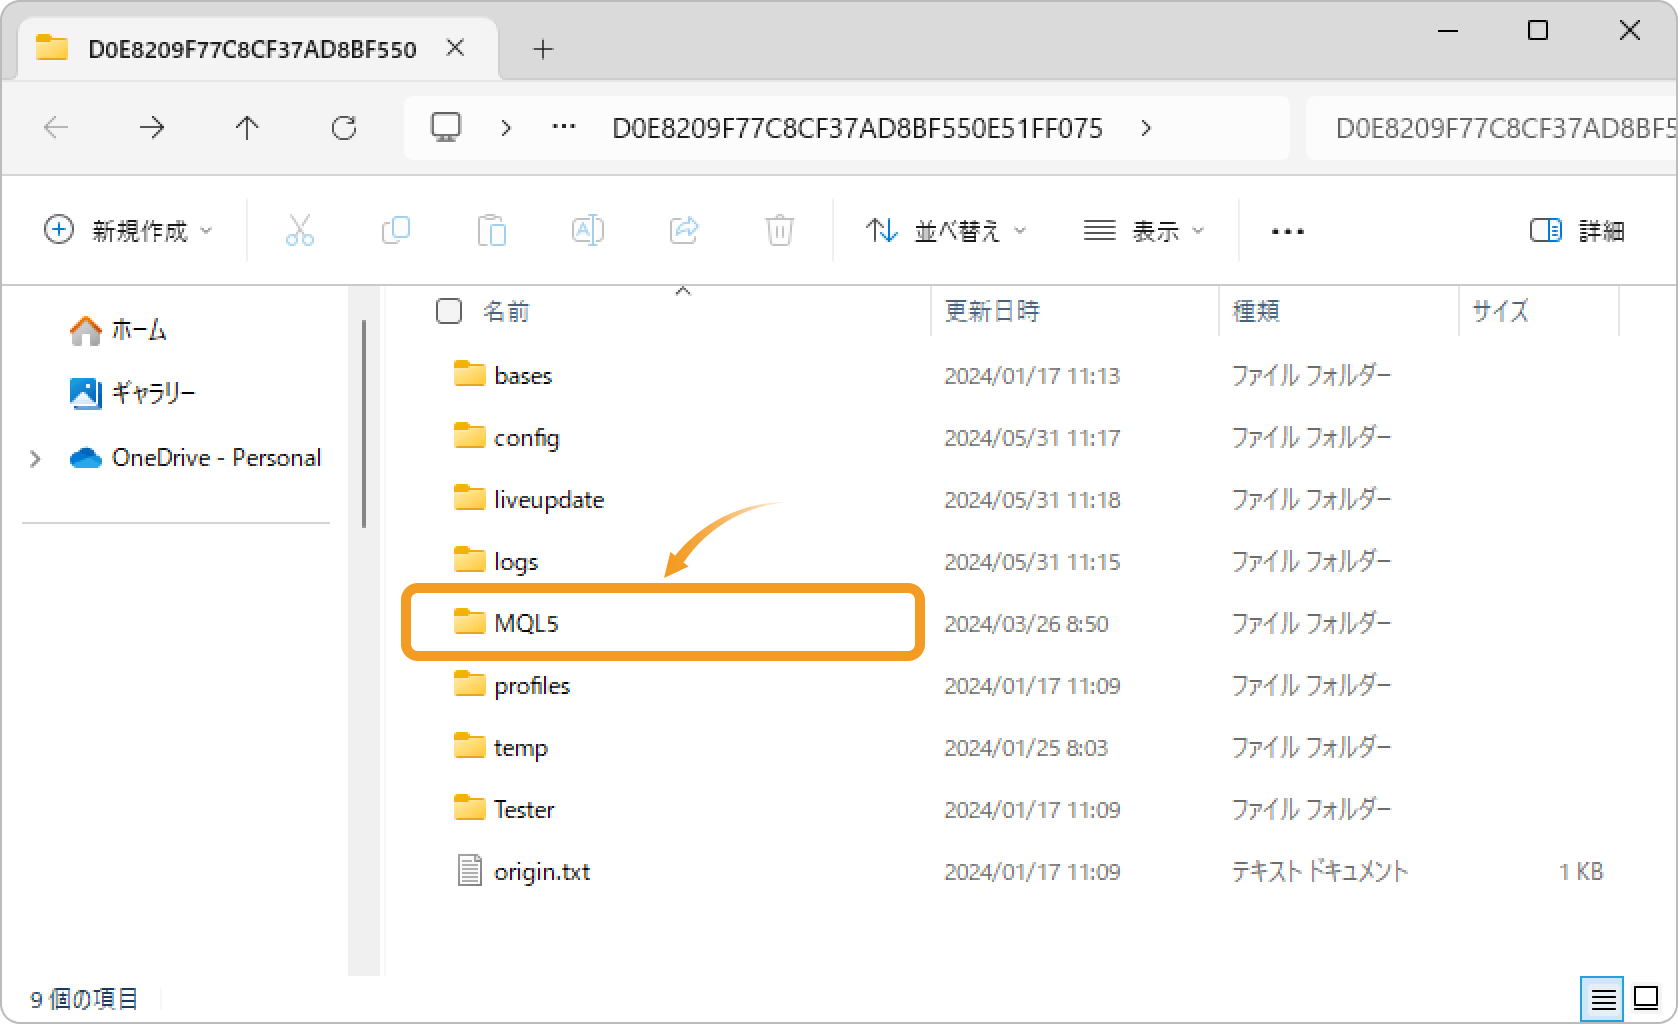Click the Cut scissors icon
Viewport: 1678px width, 1024px height.
[x=300, y=231]
